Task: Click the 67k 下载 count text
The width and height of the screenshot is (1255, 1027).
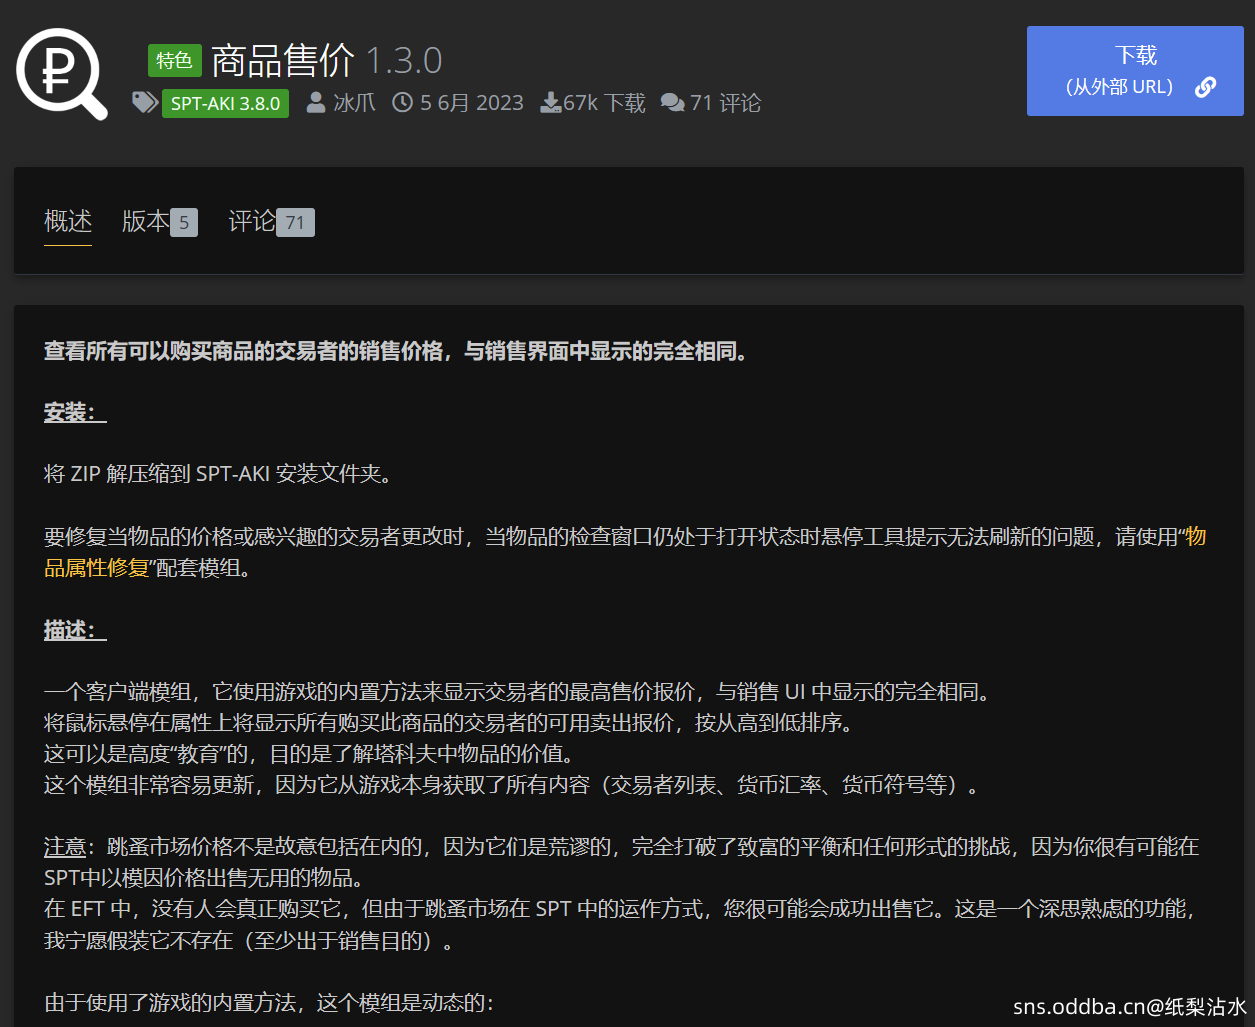Action: tap(604, 103)
